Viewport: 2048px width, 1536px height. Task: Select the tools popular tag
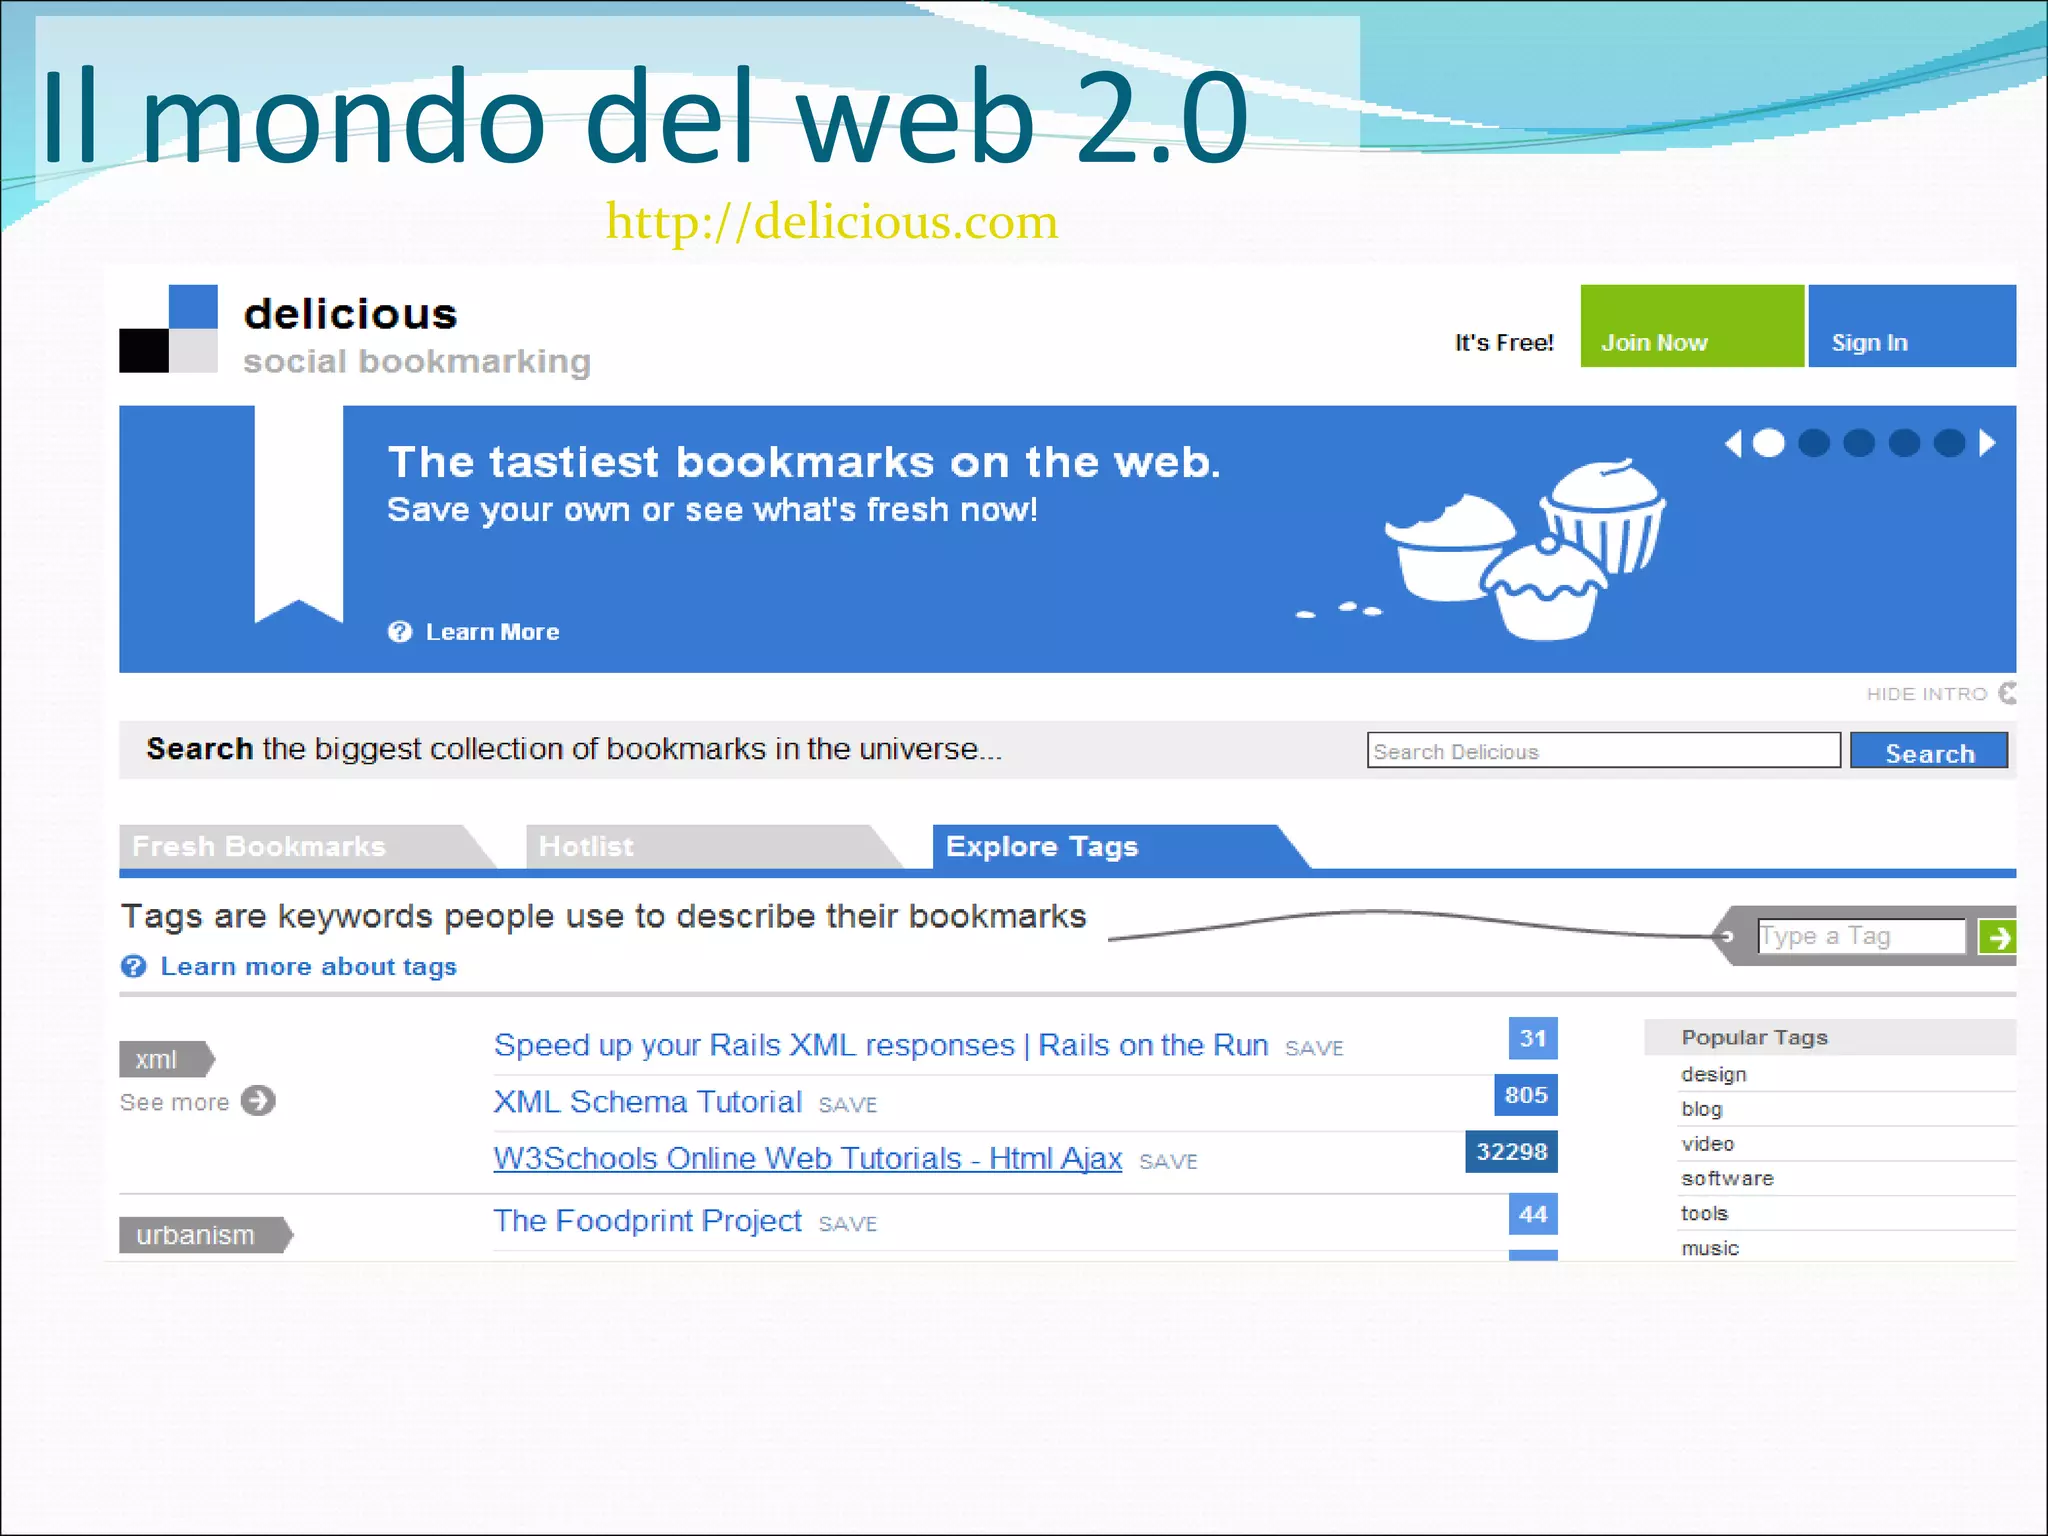point(1705,1214)
